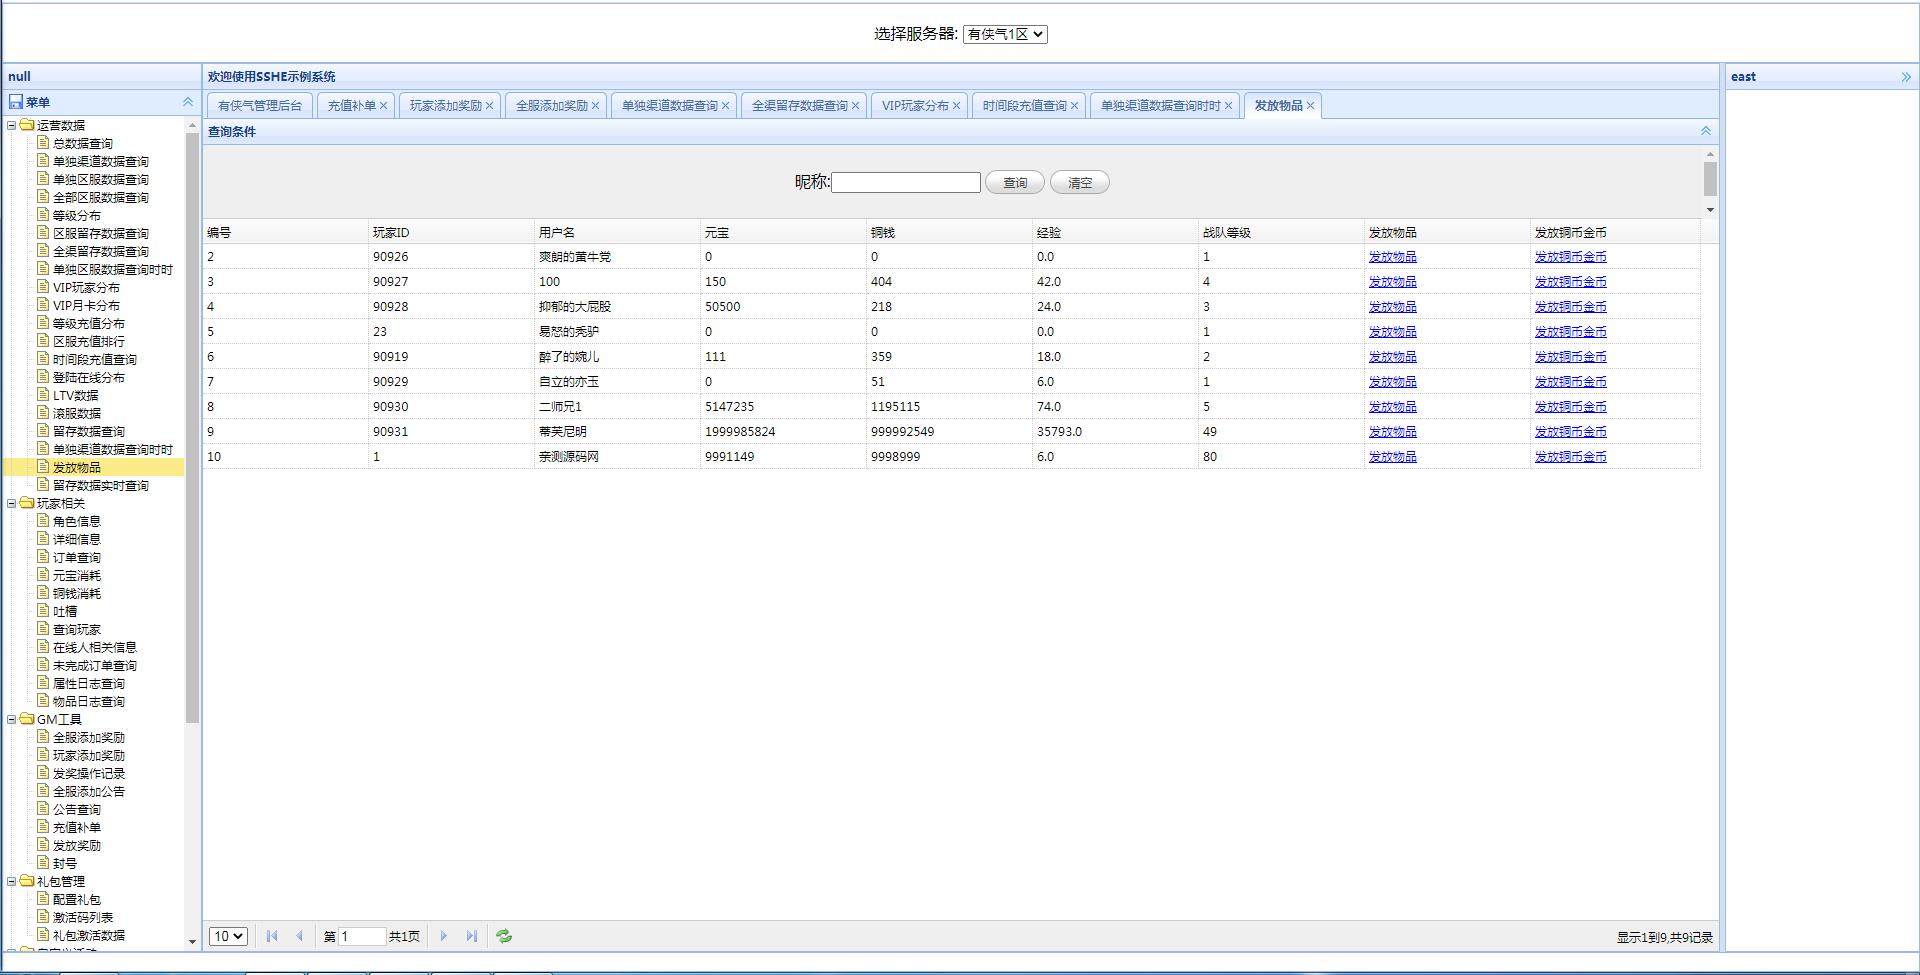The width and height of the screenshot is (1920, 975).
Task: Click the refresh icon in pagination bar
Action: [x=504, y=936]
